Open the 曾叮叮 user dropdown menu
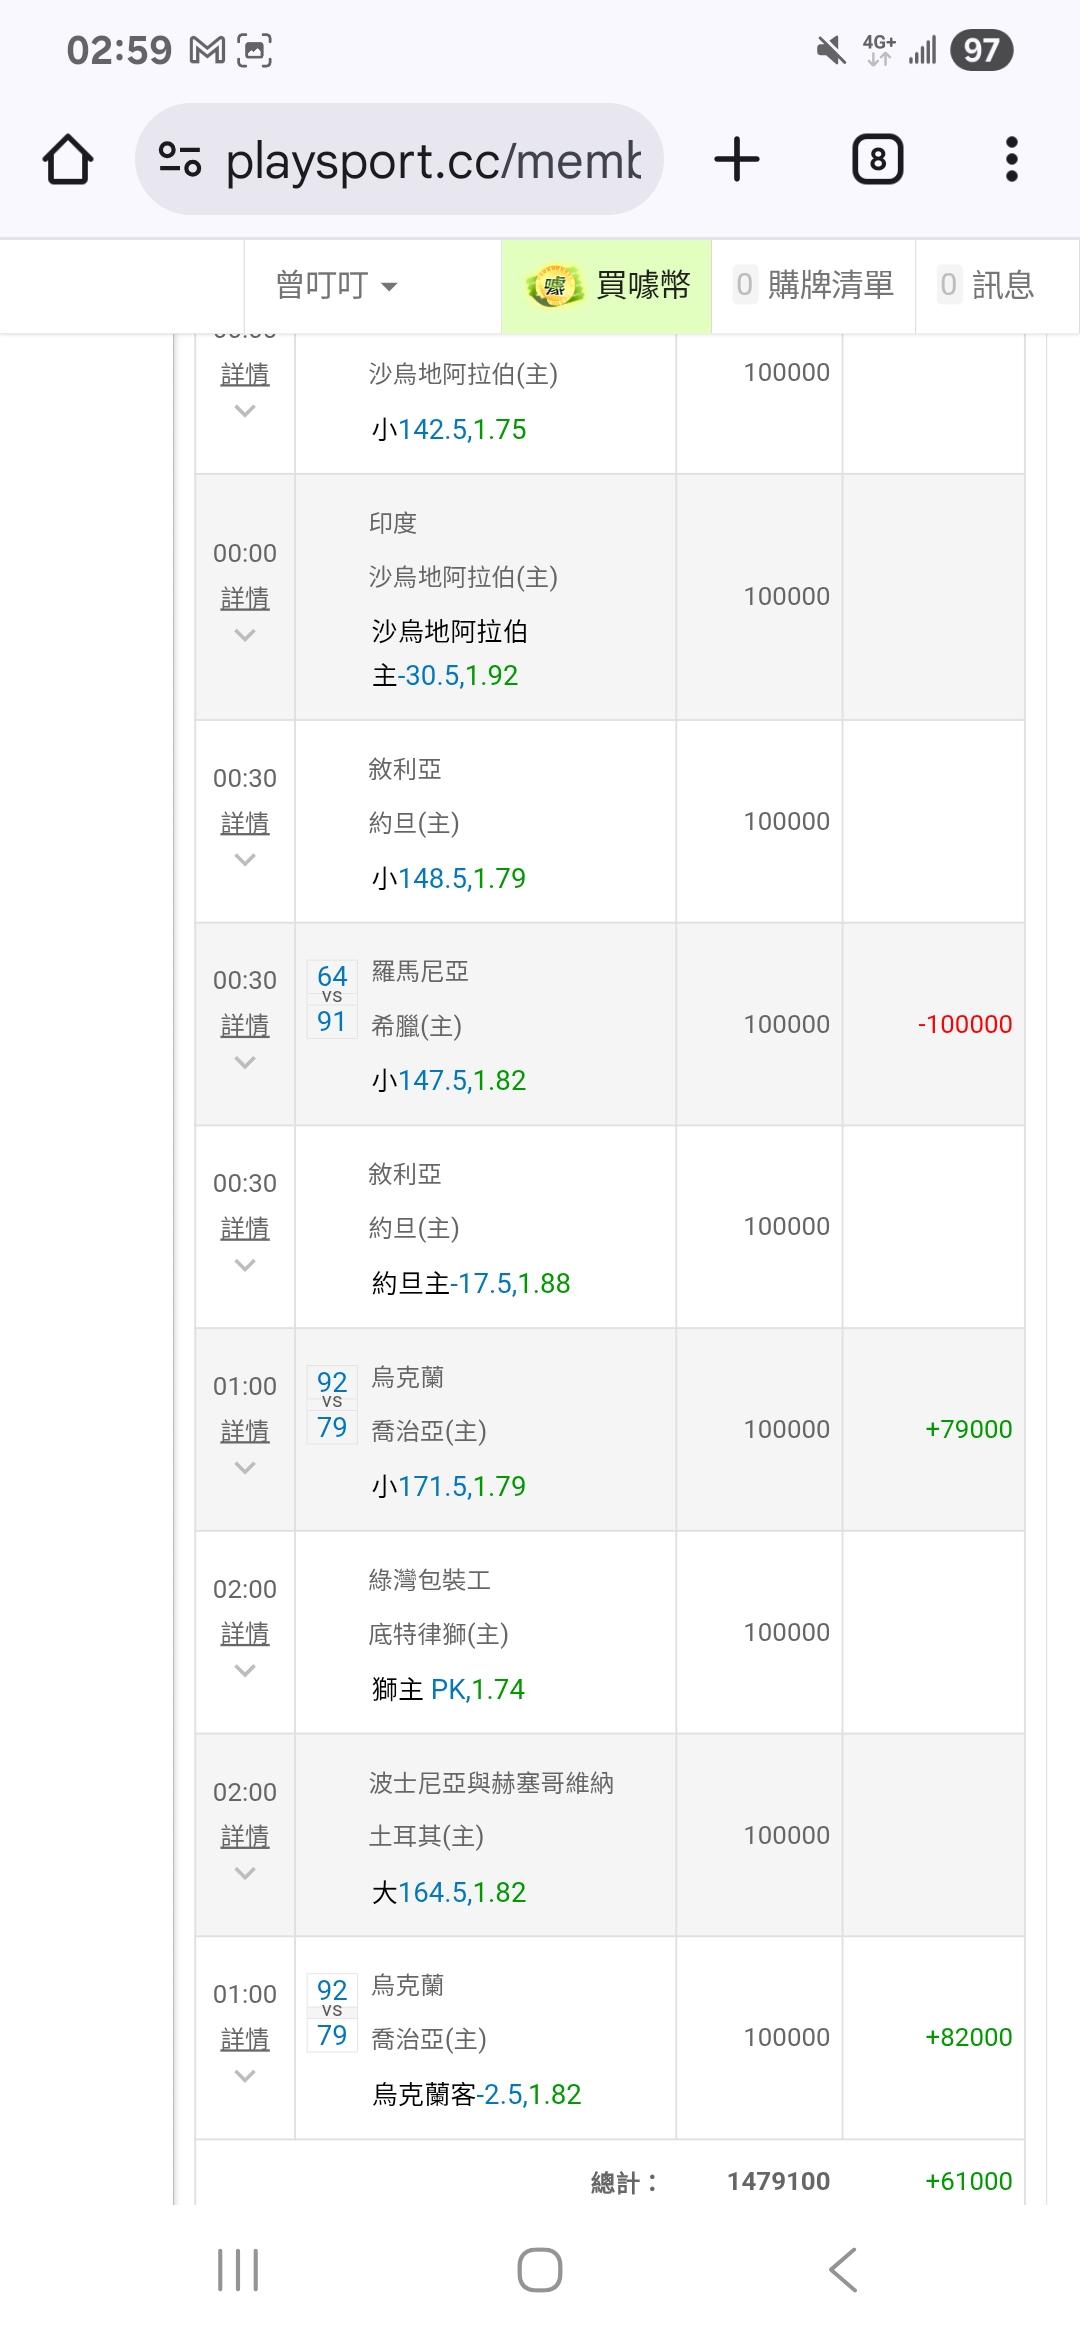 (x=336, y=286)
